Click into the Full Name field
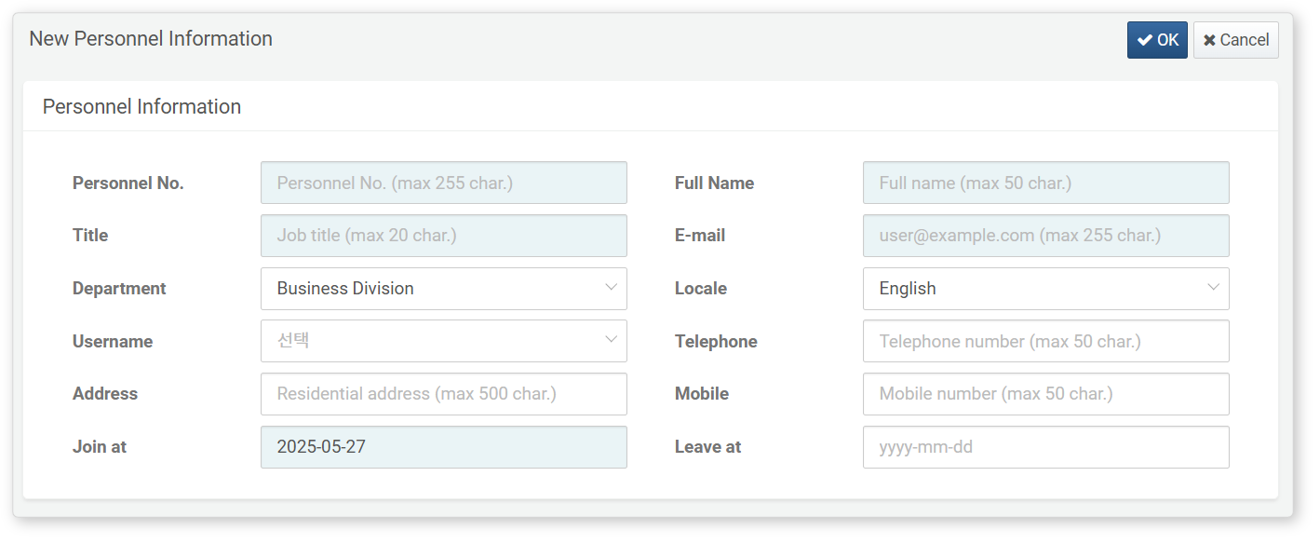This screenshot has width=1314, height=538. tap(1046, 183)
